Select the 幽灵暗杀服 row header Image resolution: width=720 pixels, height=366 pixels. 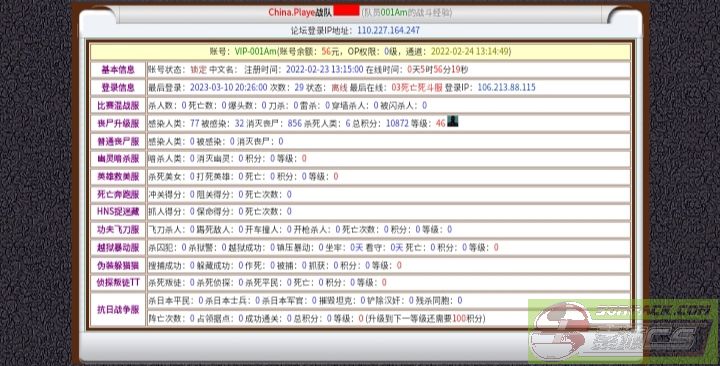point(118,158)
